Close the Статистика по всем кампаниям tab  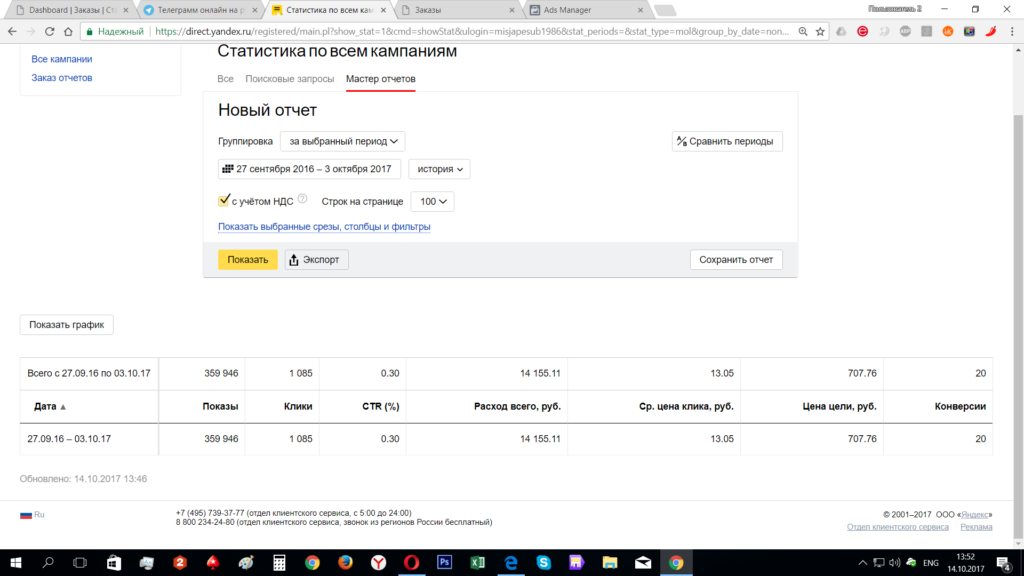click(383, 10)
